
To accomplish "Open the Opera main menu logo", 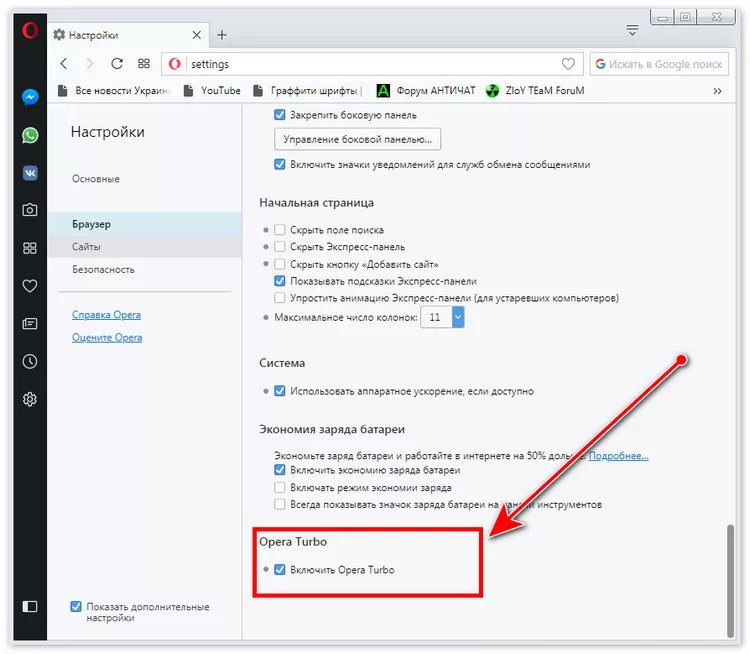I will click(x=30, y=31).
